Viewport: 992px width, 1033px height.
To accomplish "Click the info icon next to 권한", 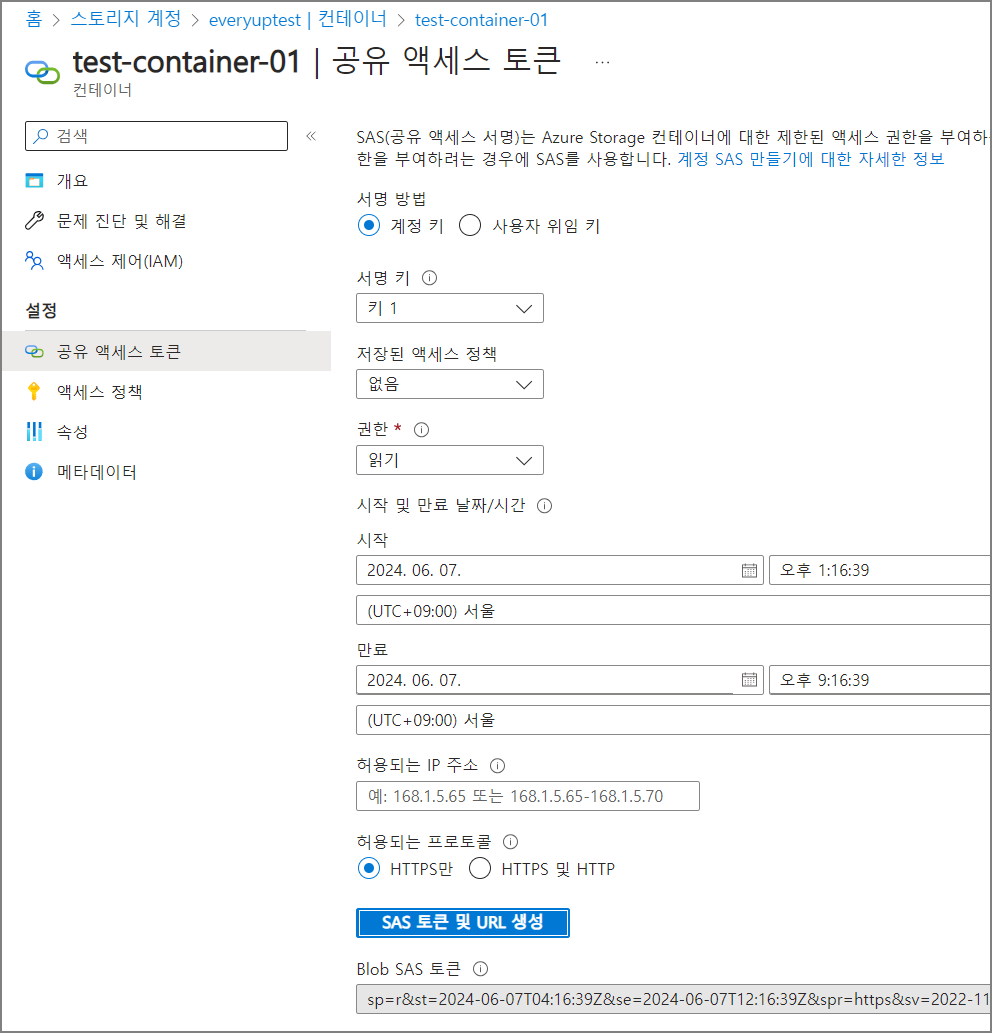I will pyautogui.click(x=422, y=430).
